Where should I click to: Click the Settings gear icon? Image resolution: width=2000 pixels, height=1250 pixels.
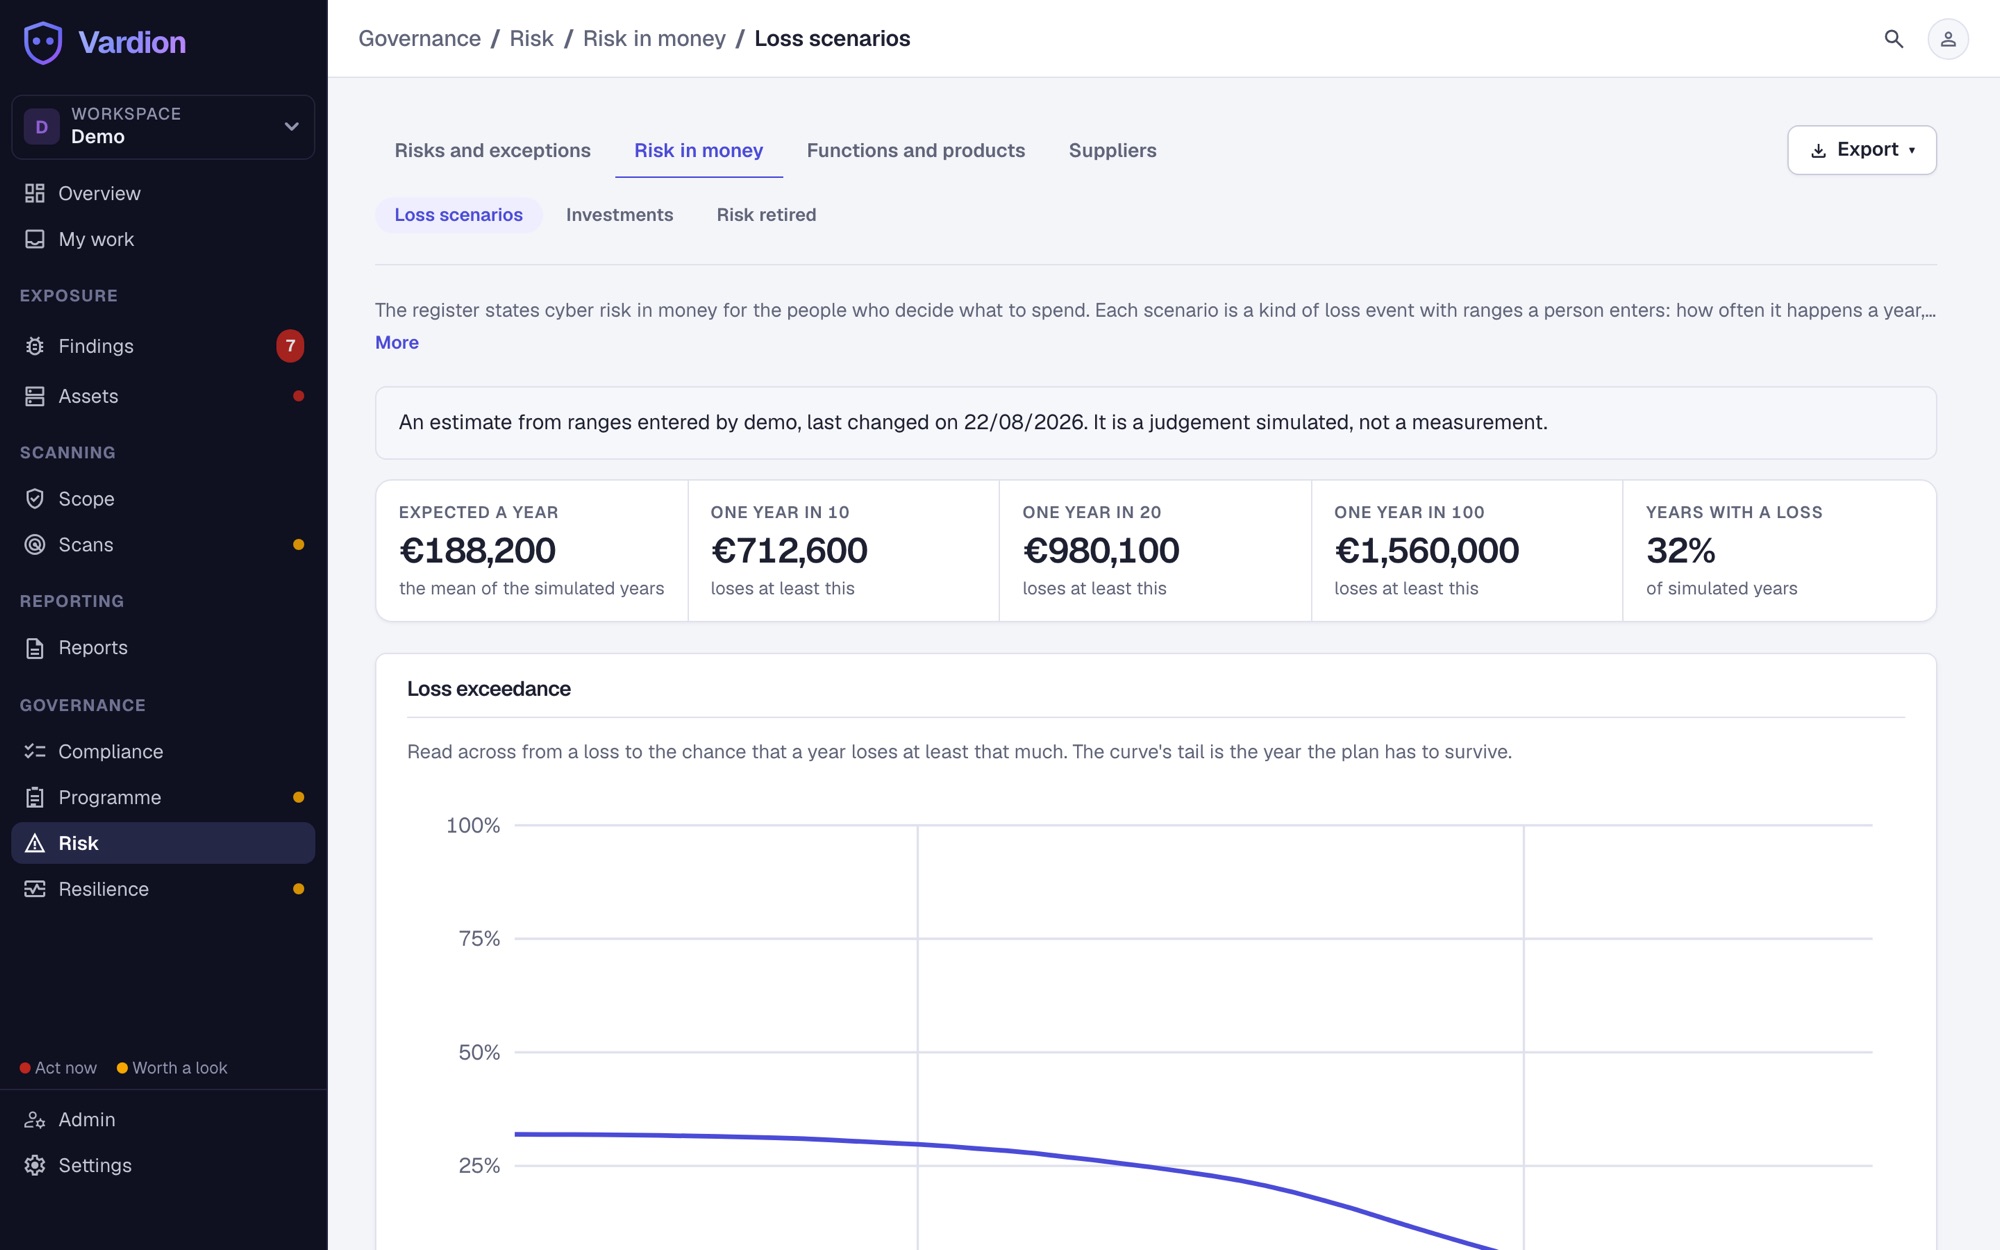(35, 1166)
